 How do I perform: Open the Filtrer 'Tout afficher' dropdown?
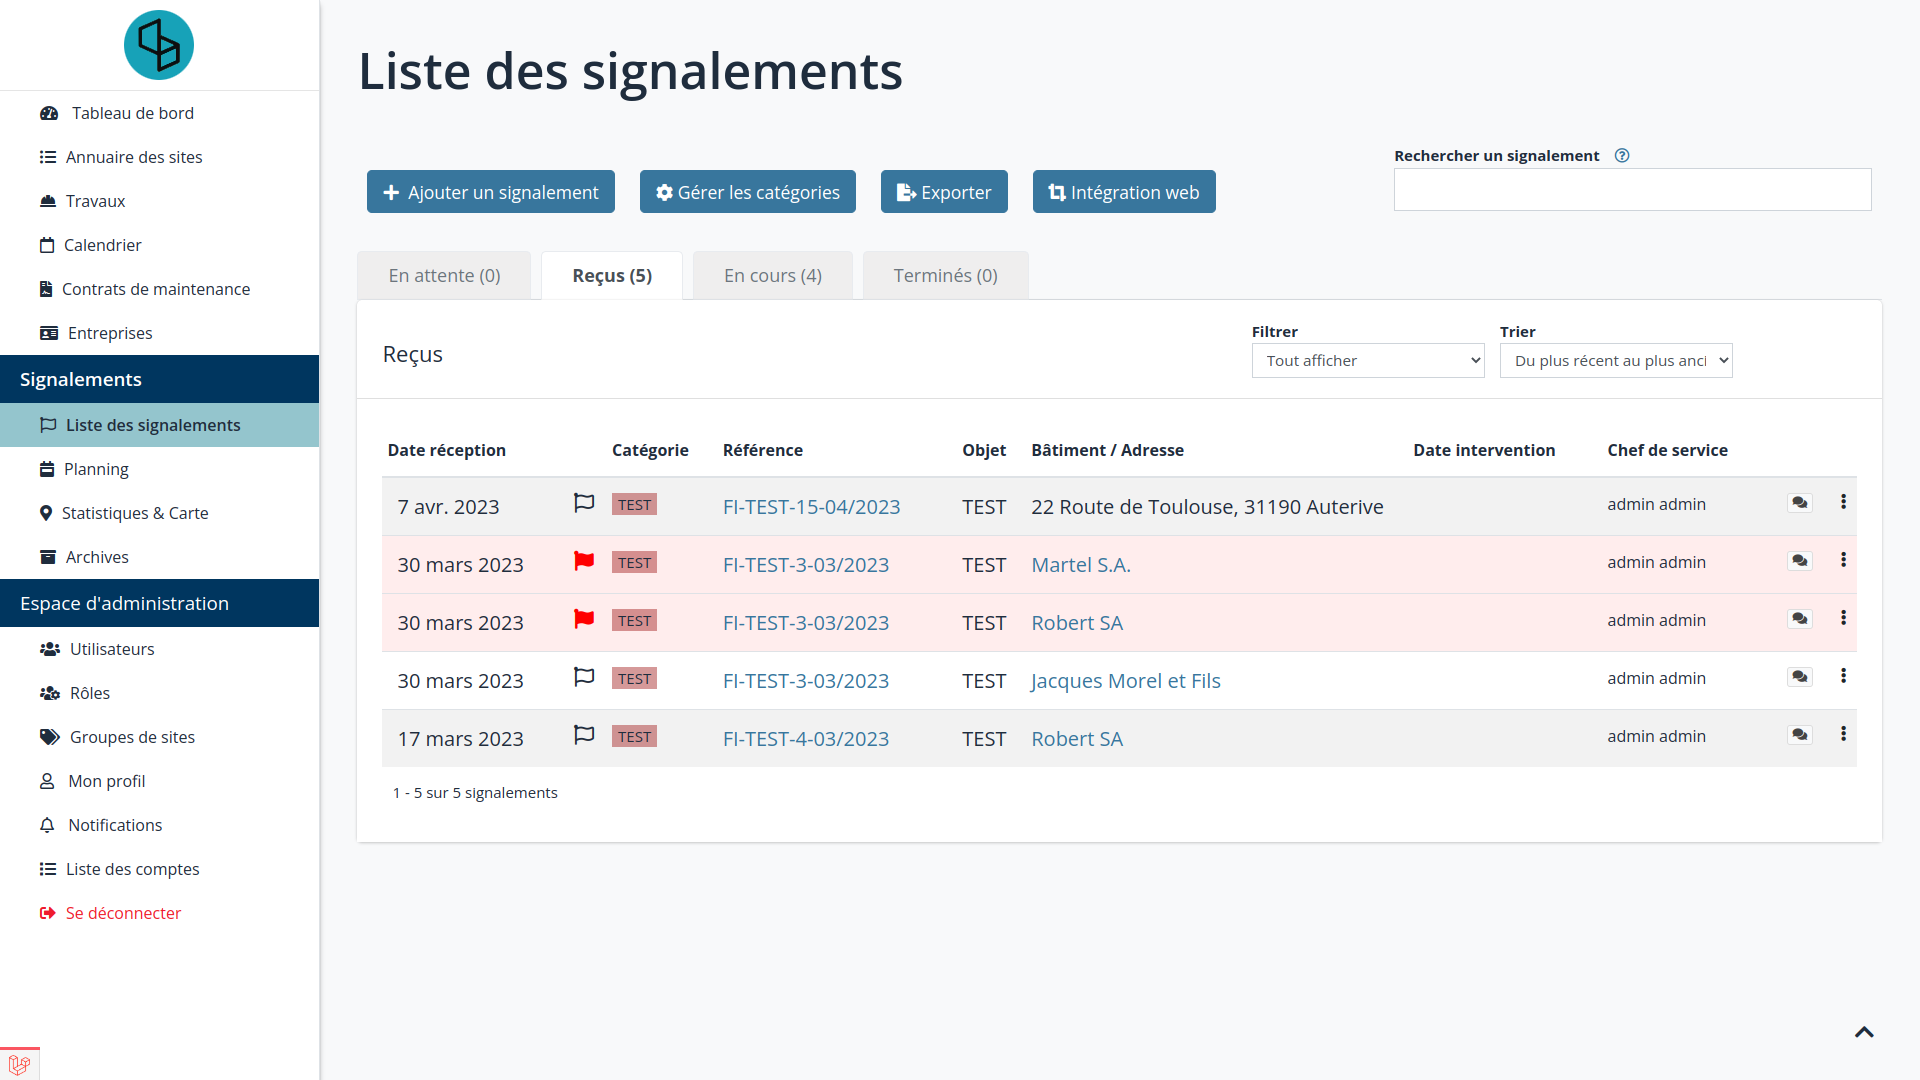coord(1367,361)
